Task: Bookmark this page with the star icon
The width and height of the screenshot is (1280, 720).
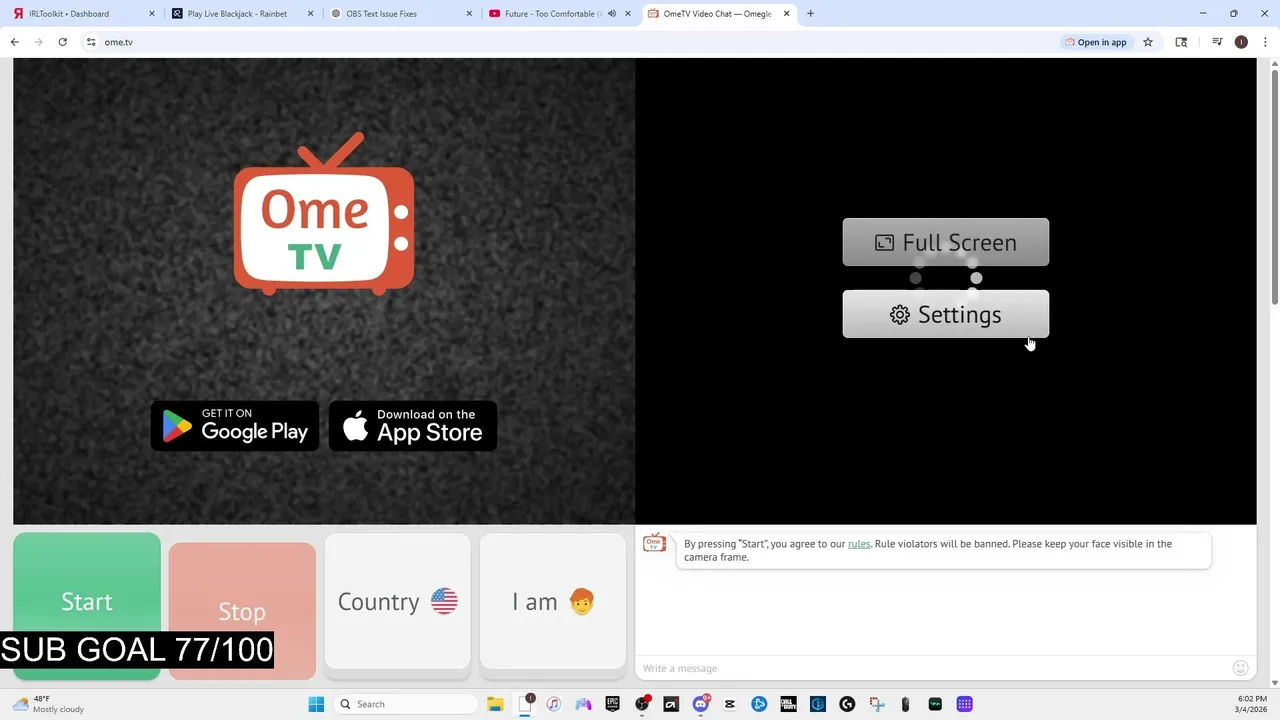Action: [x=1148, y=42]
